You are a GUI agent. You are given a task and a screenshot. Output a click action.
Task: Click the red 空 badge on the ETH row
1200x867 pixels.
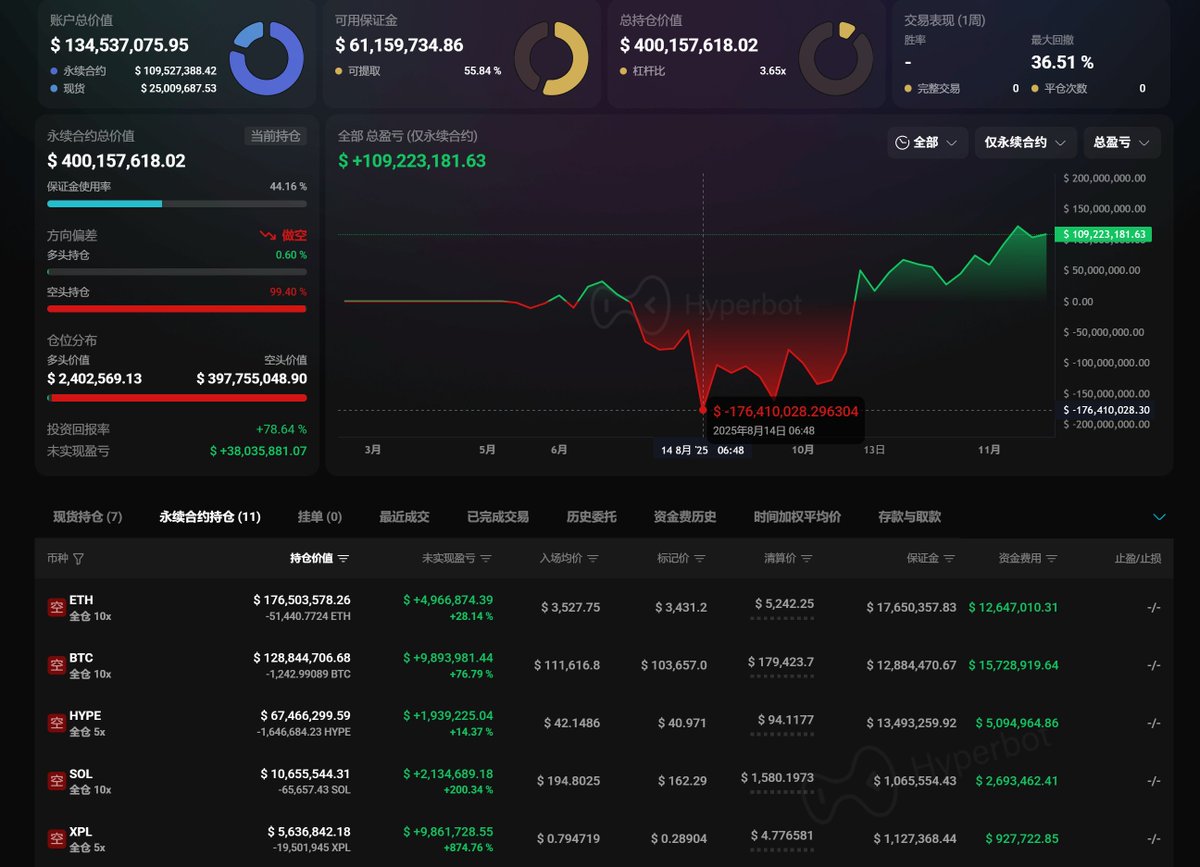57,607
